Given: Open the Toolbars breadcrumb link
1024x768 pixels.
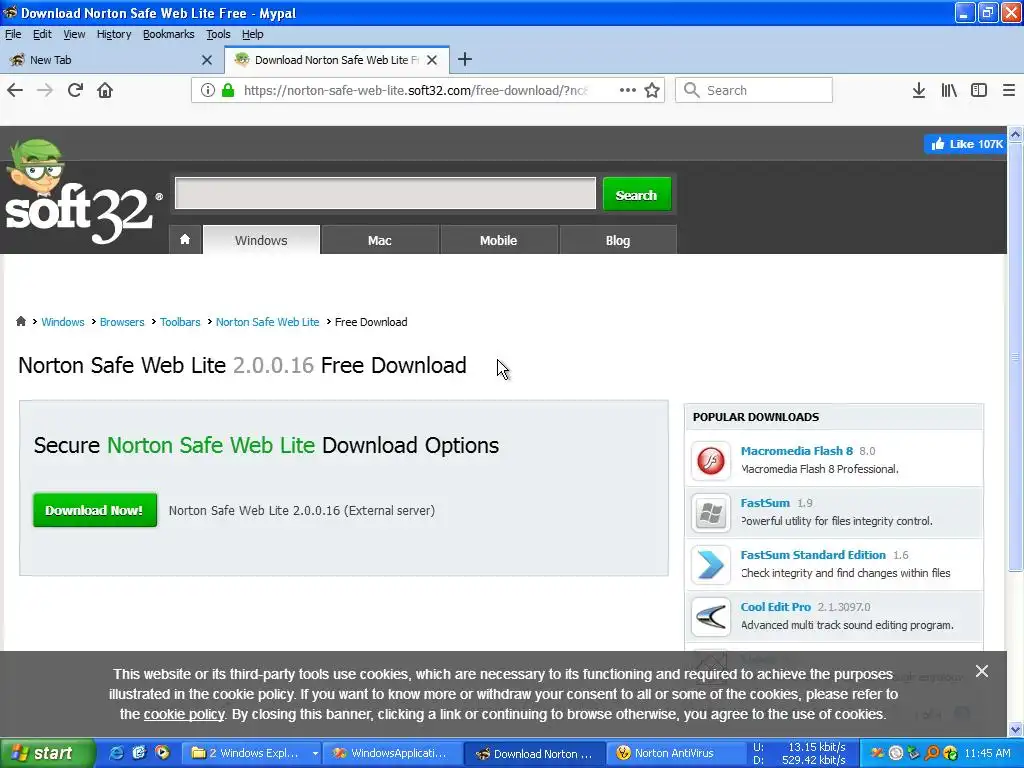Looking at the screenshot, I should tap(180, 322).
